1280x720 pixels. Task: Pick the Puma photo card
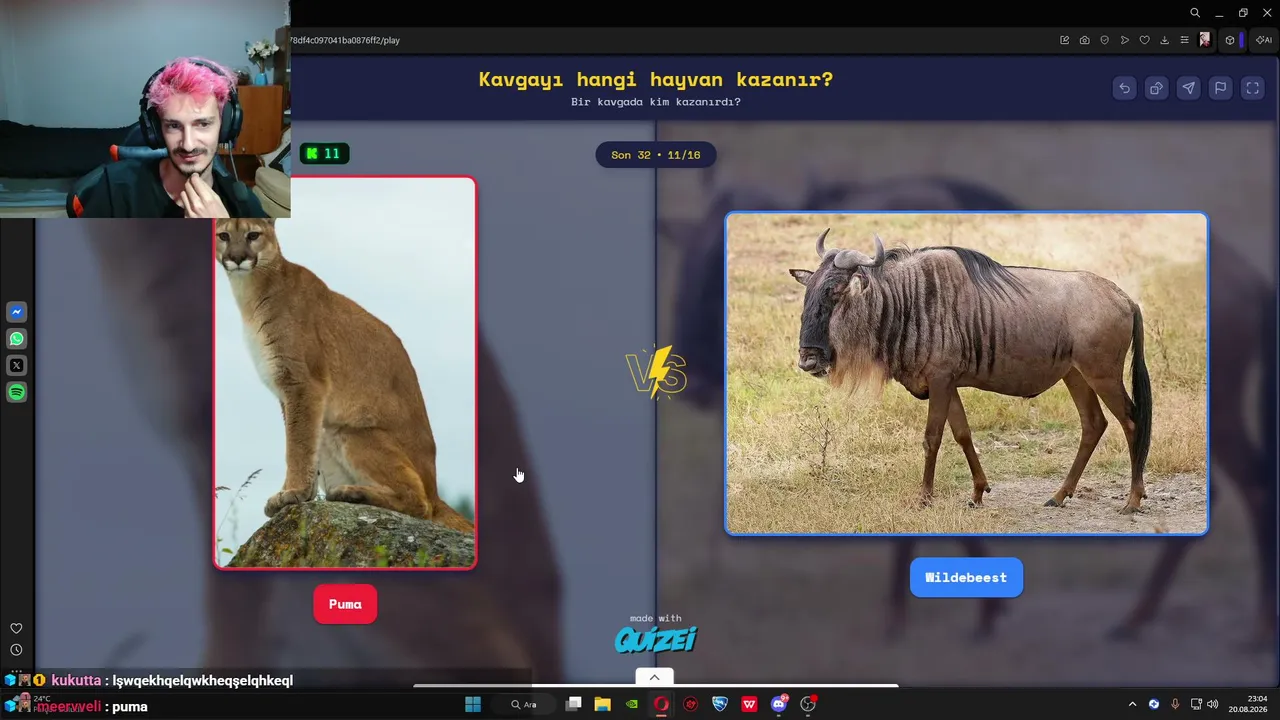tap(345, 373)
